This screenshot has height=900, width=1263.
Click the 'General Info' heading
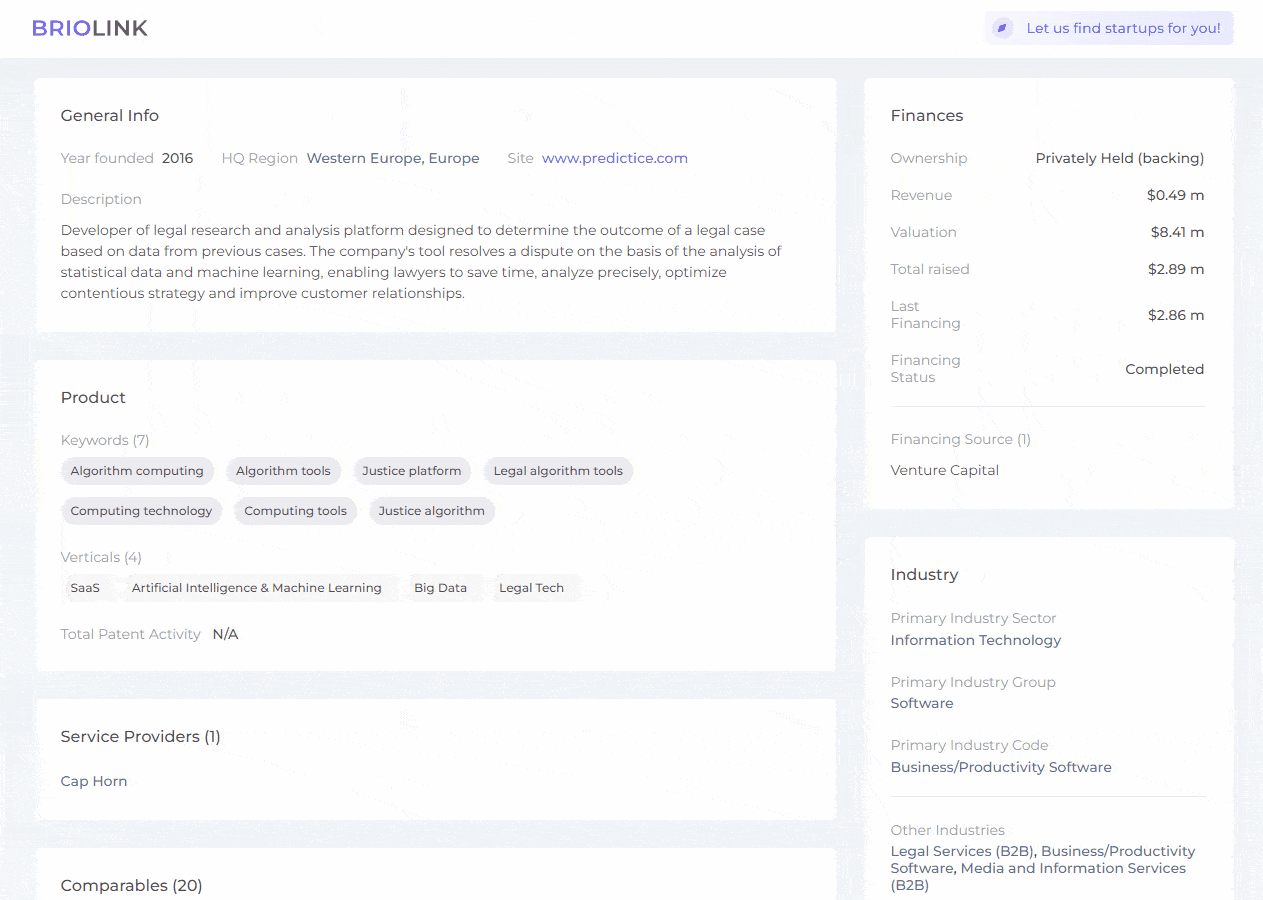(110, 116)
